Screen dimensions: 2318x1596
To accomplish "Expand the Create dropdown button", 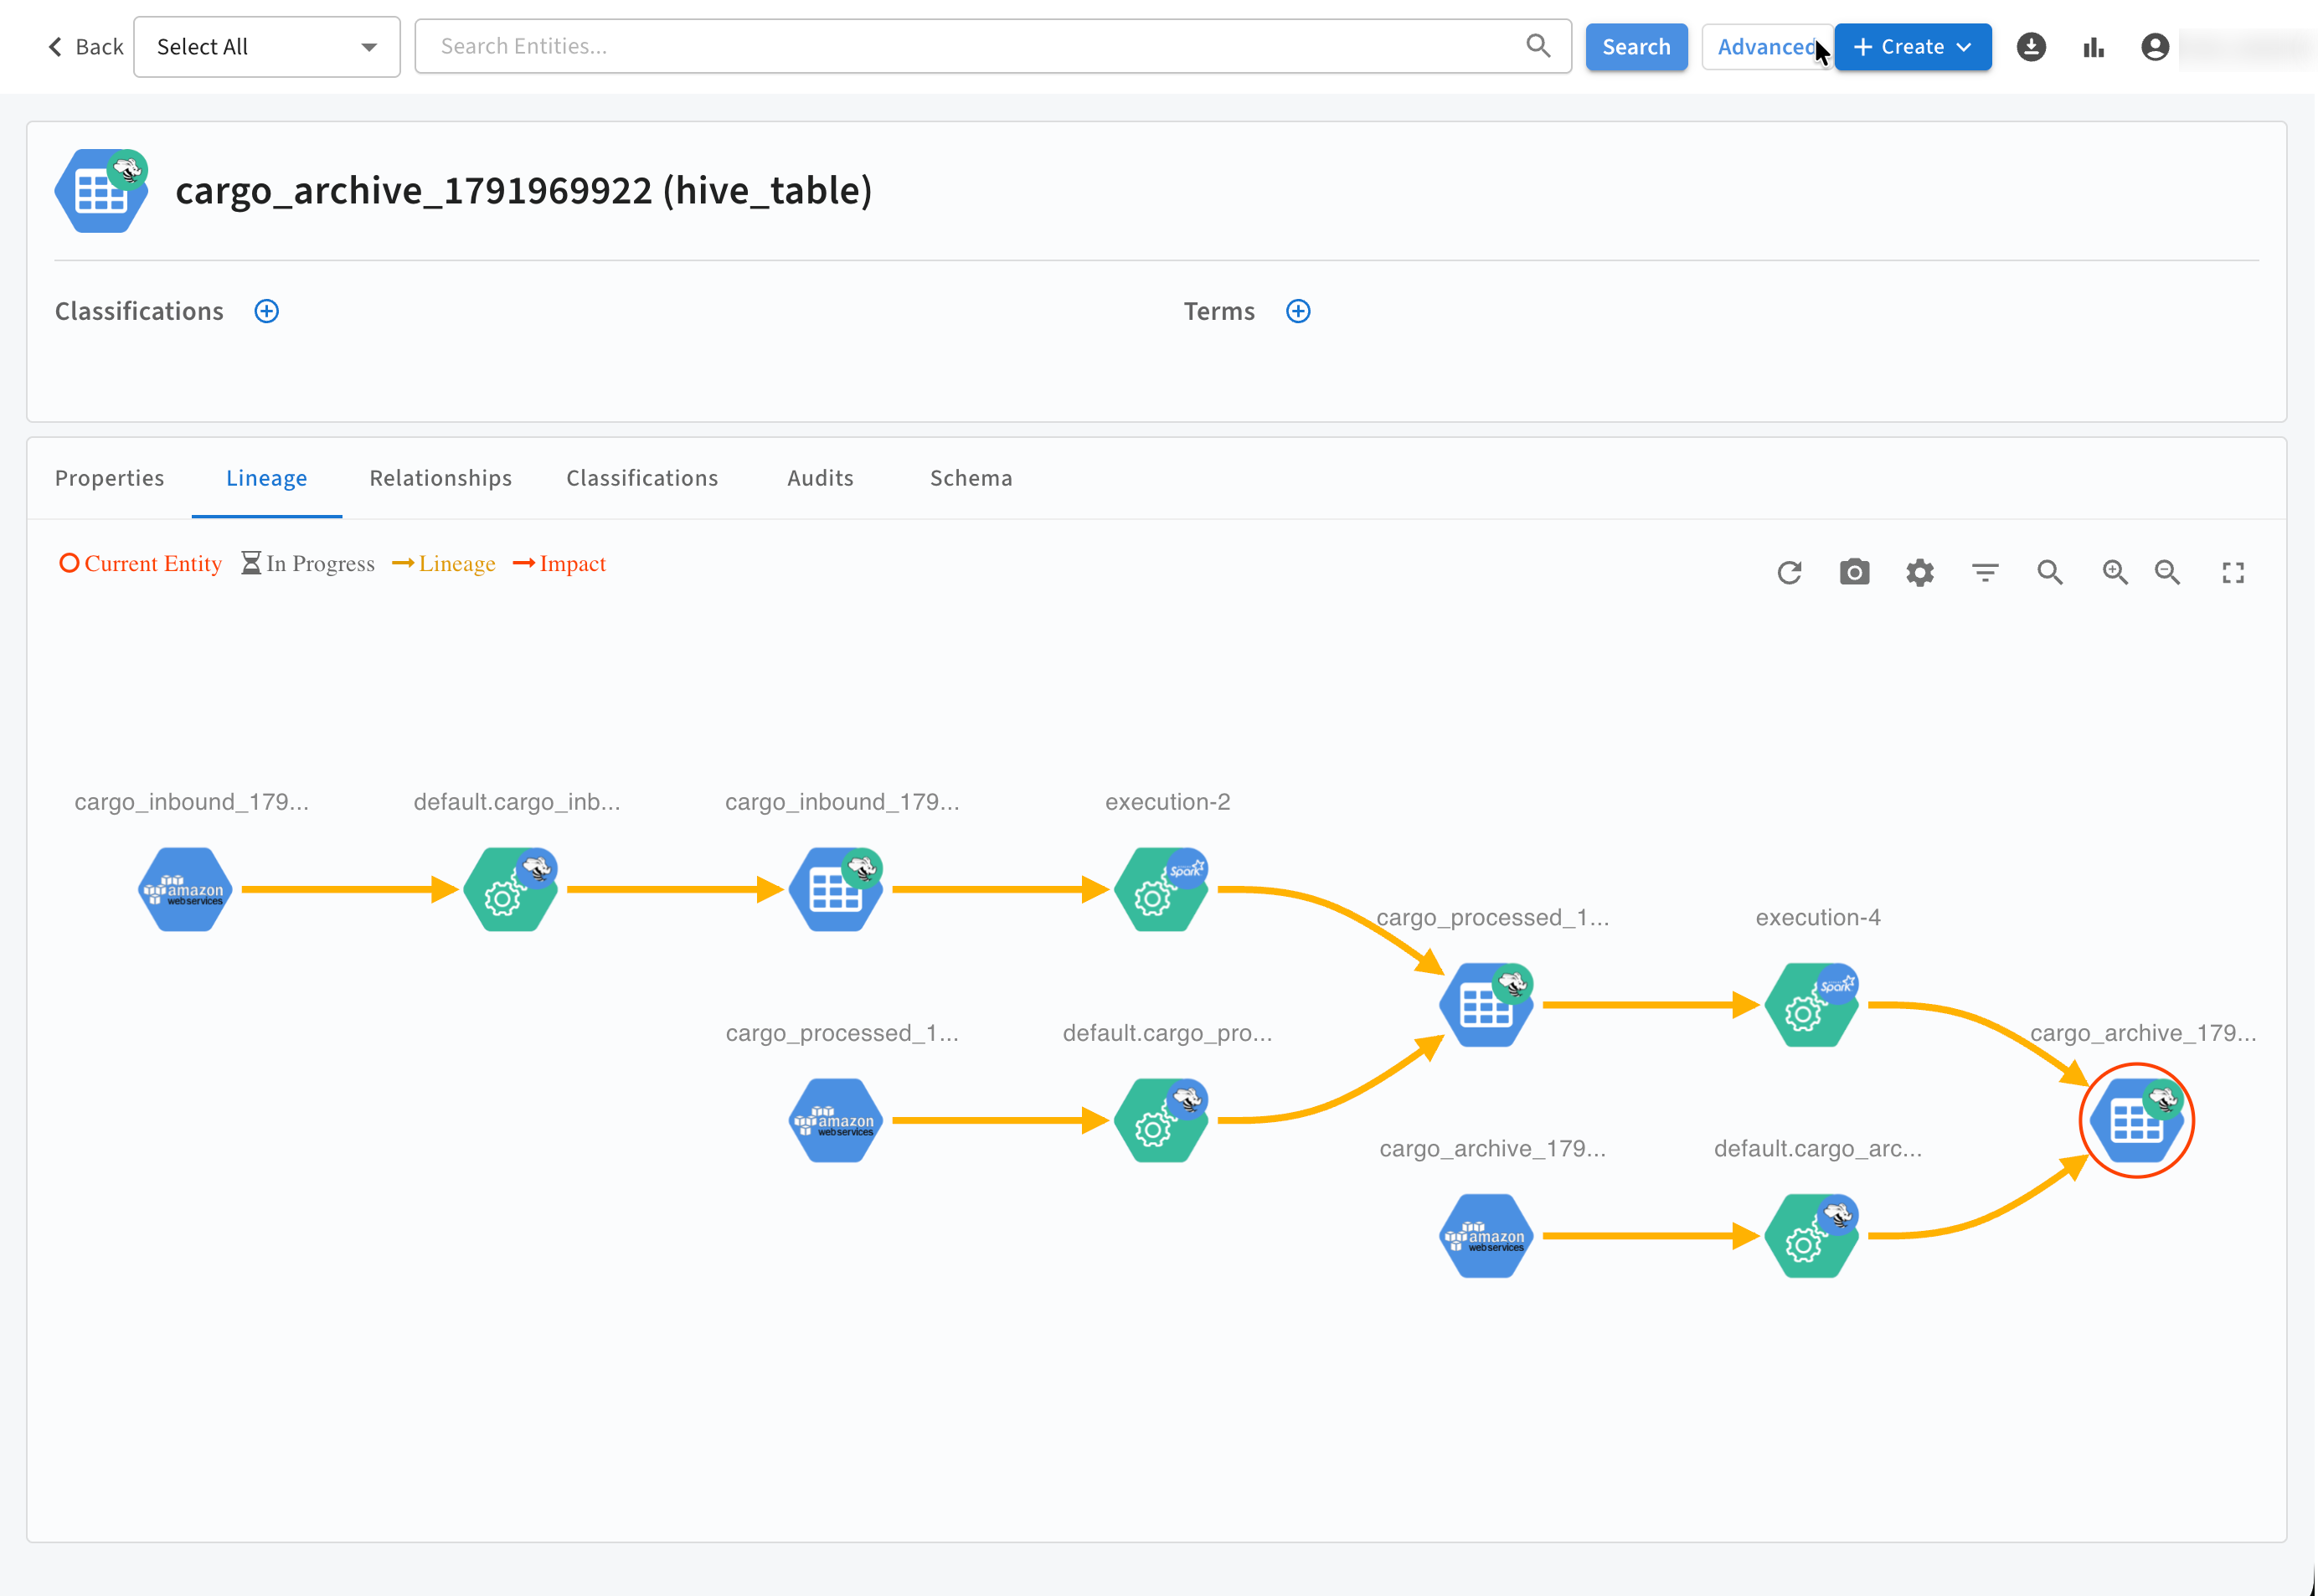I will pos(1912,47).
